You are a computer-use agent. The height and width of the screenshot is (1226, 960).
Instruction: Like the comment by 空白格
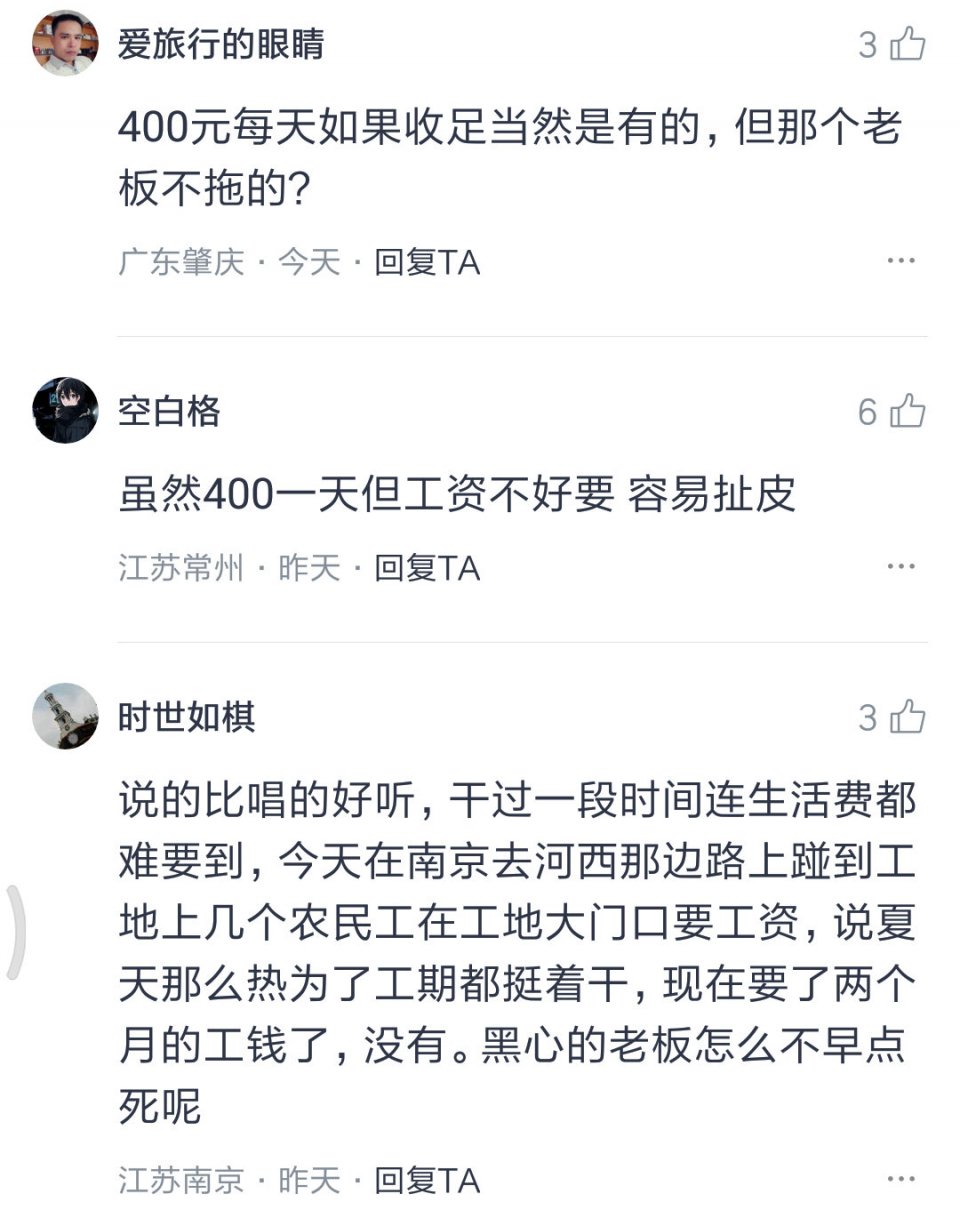pos(907,411)
